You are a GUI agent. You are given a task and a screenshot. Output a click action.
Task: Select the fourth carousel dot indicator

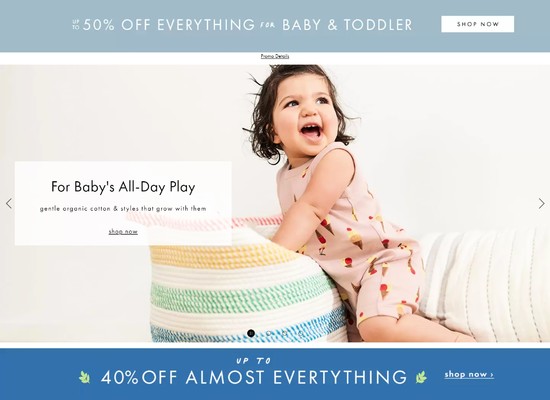coord(301,333)
